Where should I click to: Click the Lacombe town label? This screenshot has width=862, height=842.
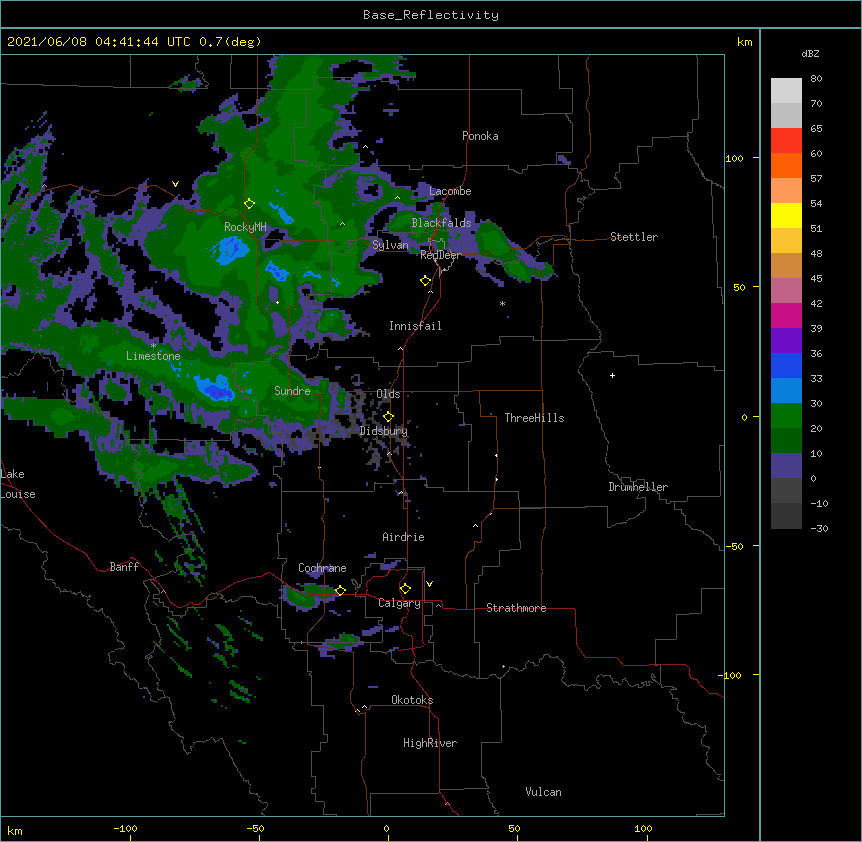pyautogui.click(x=450, y=191)
